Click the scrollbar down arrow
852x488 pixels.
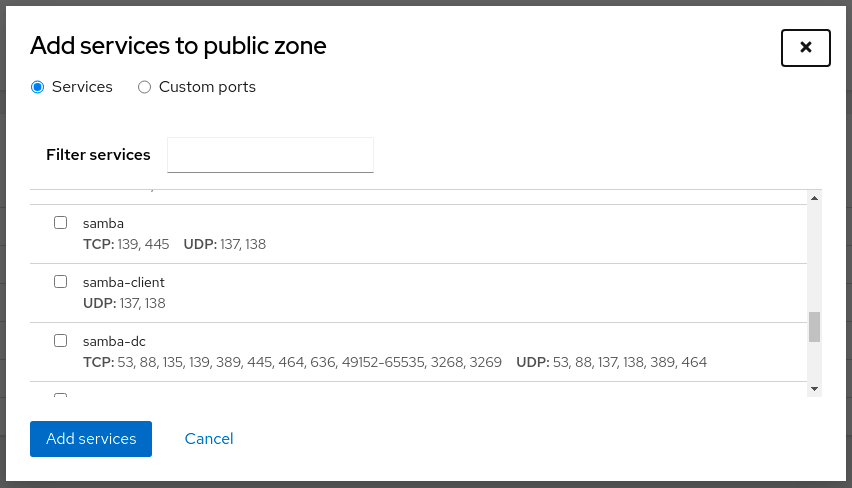tap(814, 388)
